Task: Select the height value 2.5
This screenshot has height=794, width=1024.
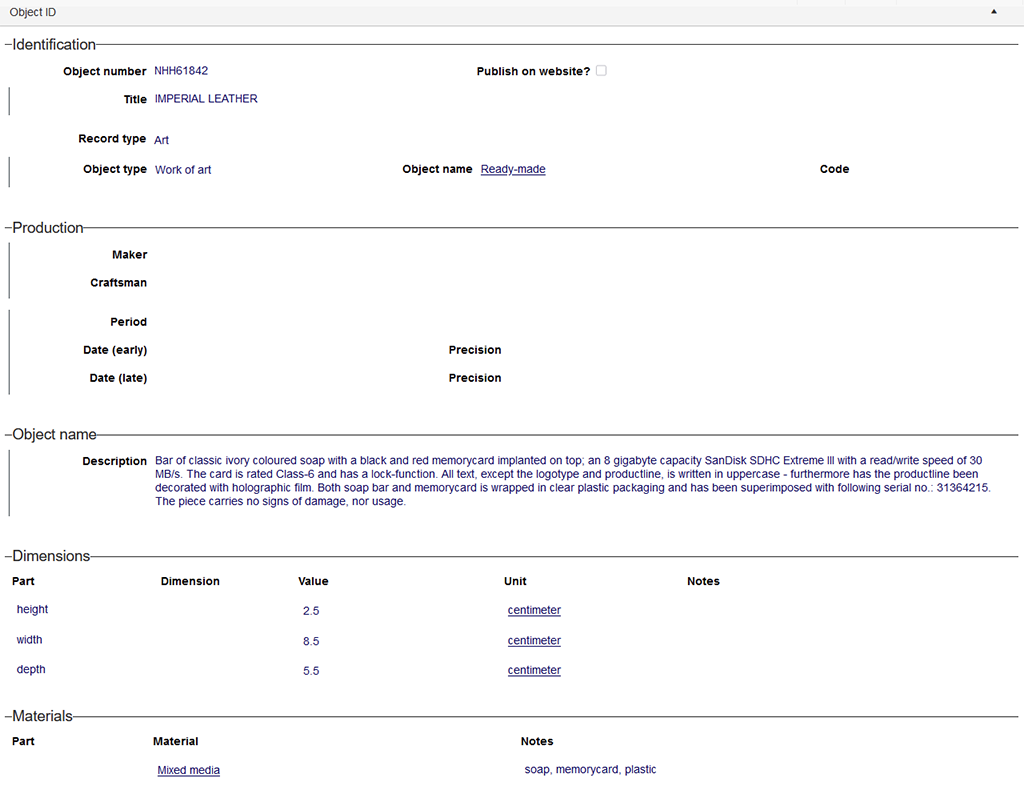Action: [311, 611]
